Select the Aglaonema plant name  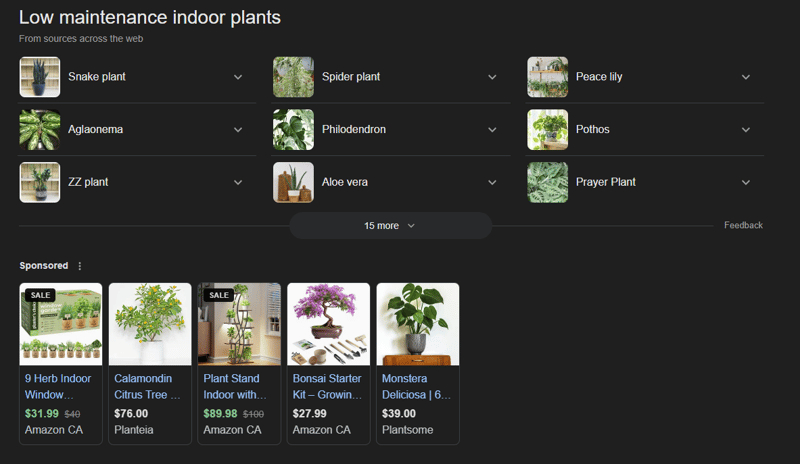click(x=96, y=130)
